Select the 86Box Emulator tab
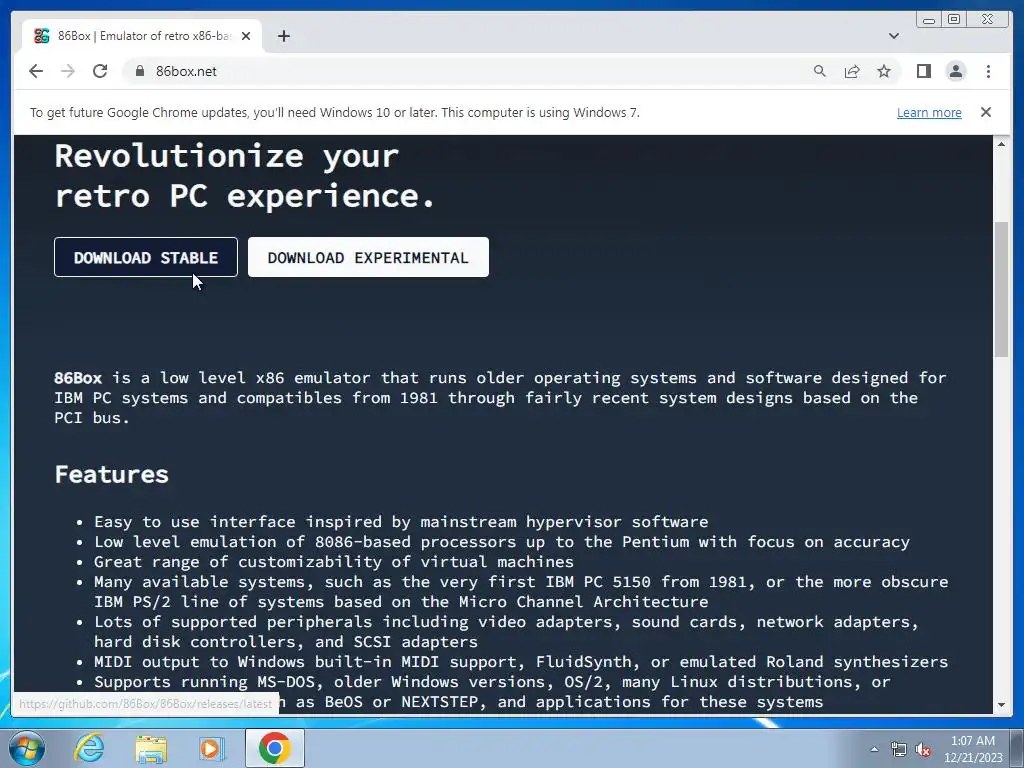Image resolution: width=1024 pixels, height=768 pixels. [142, 36]
